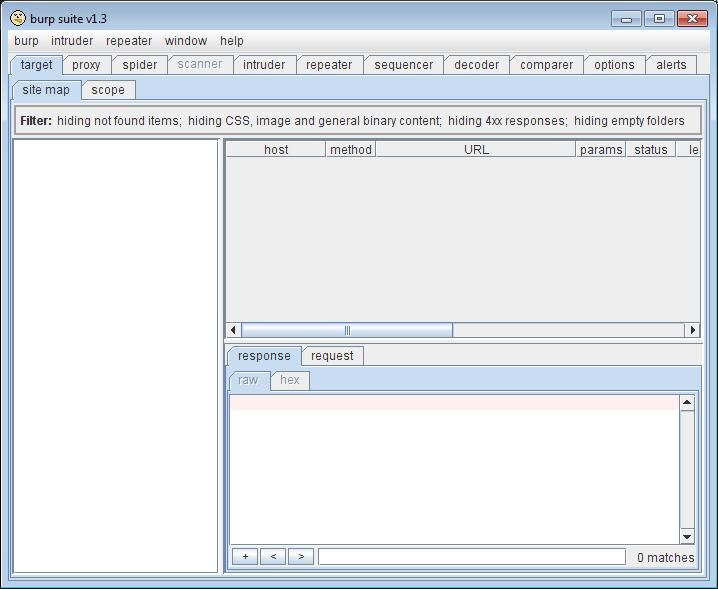Click the search text input field
The height and width of the screenshot is (589, 718).
[471, 557]
